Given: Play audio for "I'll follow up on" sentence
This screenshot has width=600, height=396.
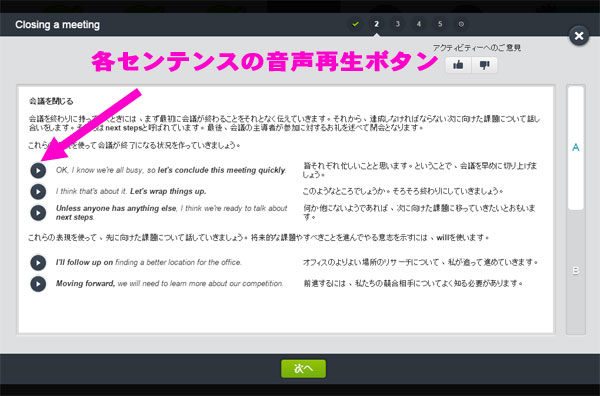Looking at the screenshot, I should tap(38, 262).
